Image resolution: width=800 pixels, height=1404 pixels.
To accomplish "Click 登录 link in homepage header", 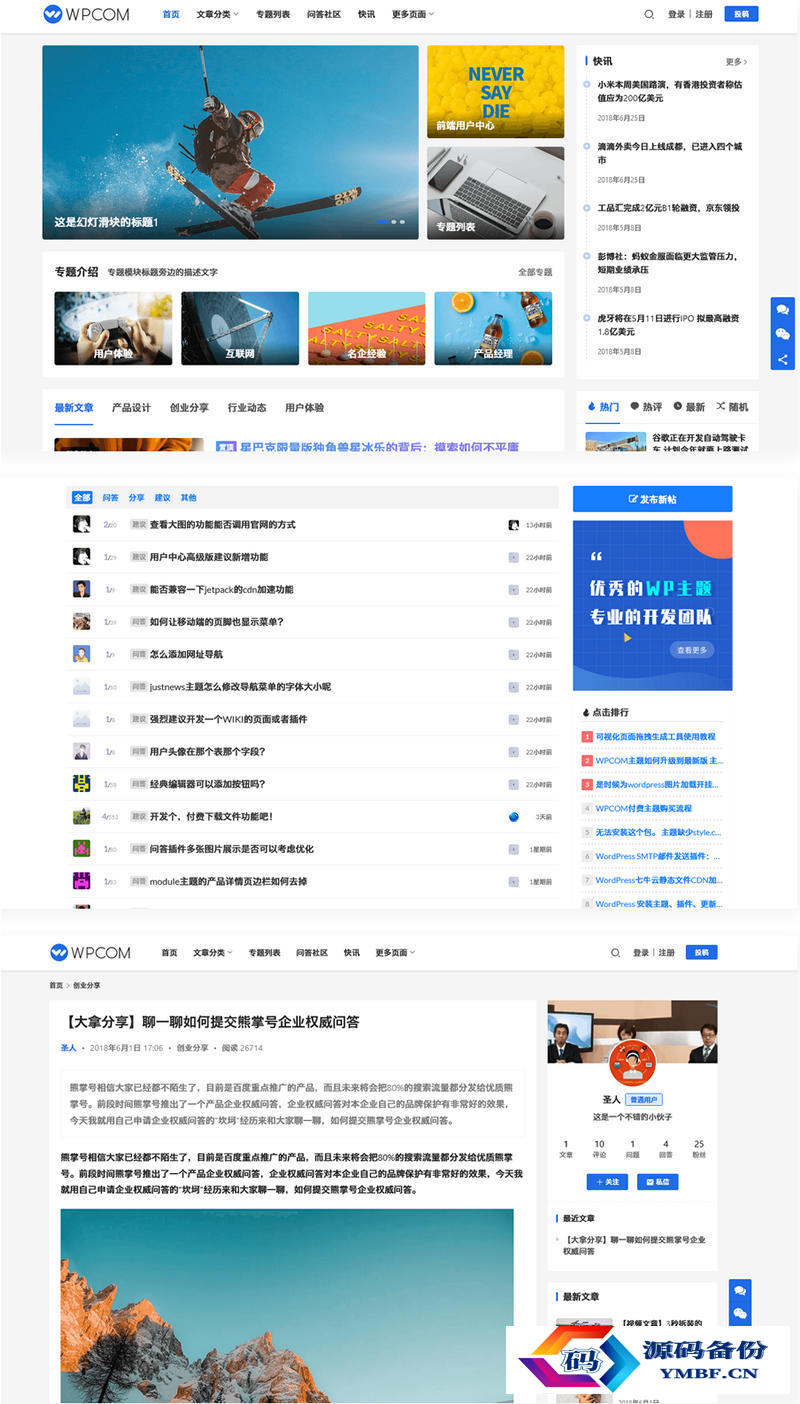I will tap(677, 15).
